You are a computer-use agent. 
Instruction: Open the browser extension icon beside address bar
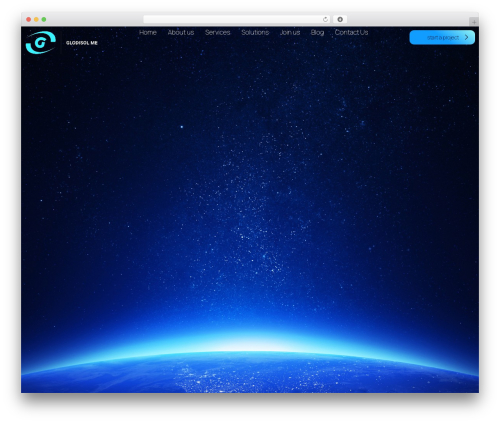click(340, 19)
